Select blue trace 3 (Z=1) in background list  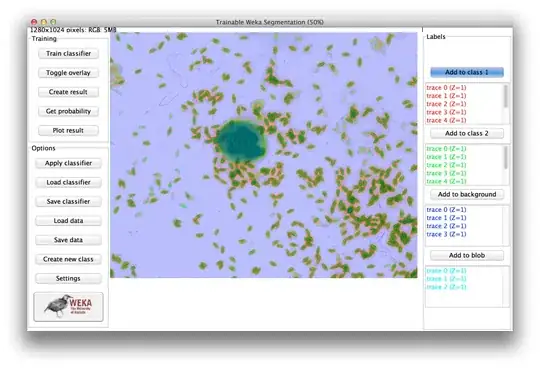tap(446, 234)
